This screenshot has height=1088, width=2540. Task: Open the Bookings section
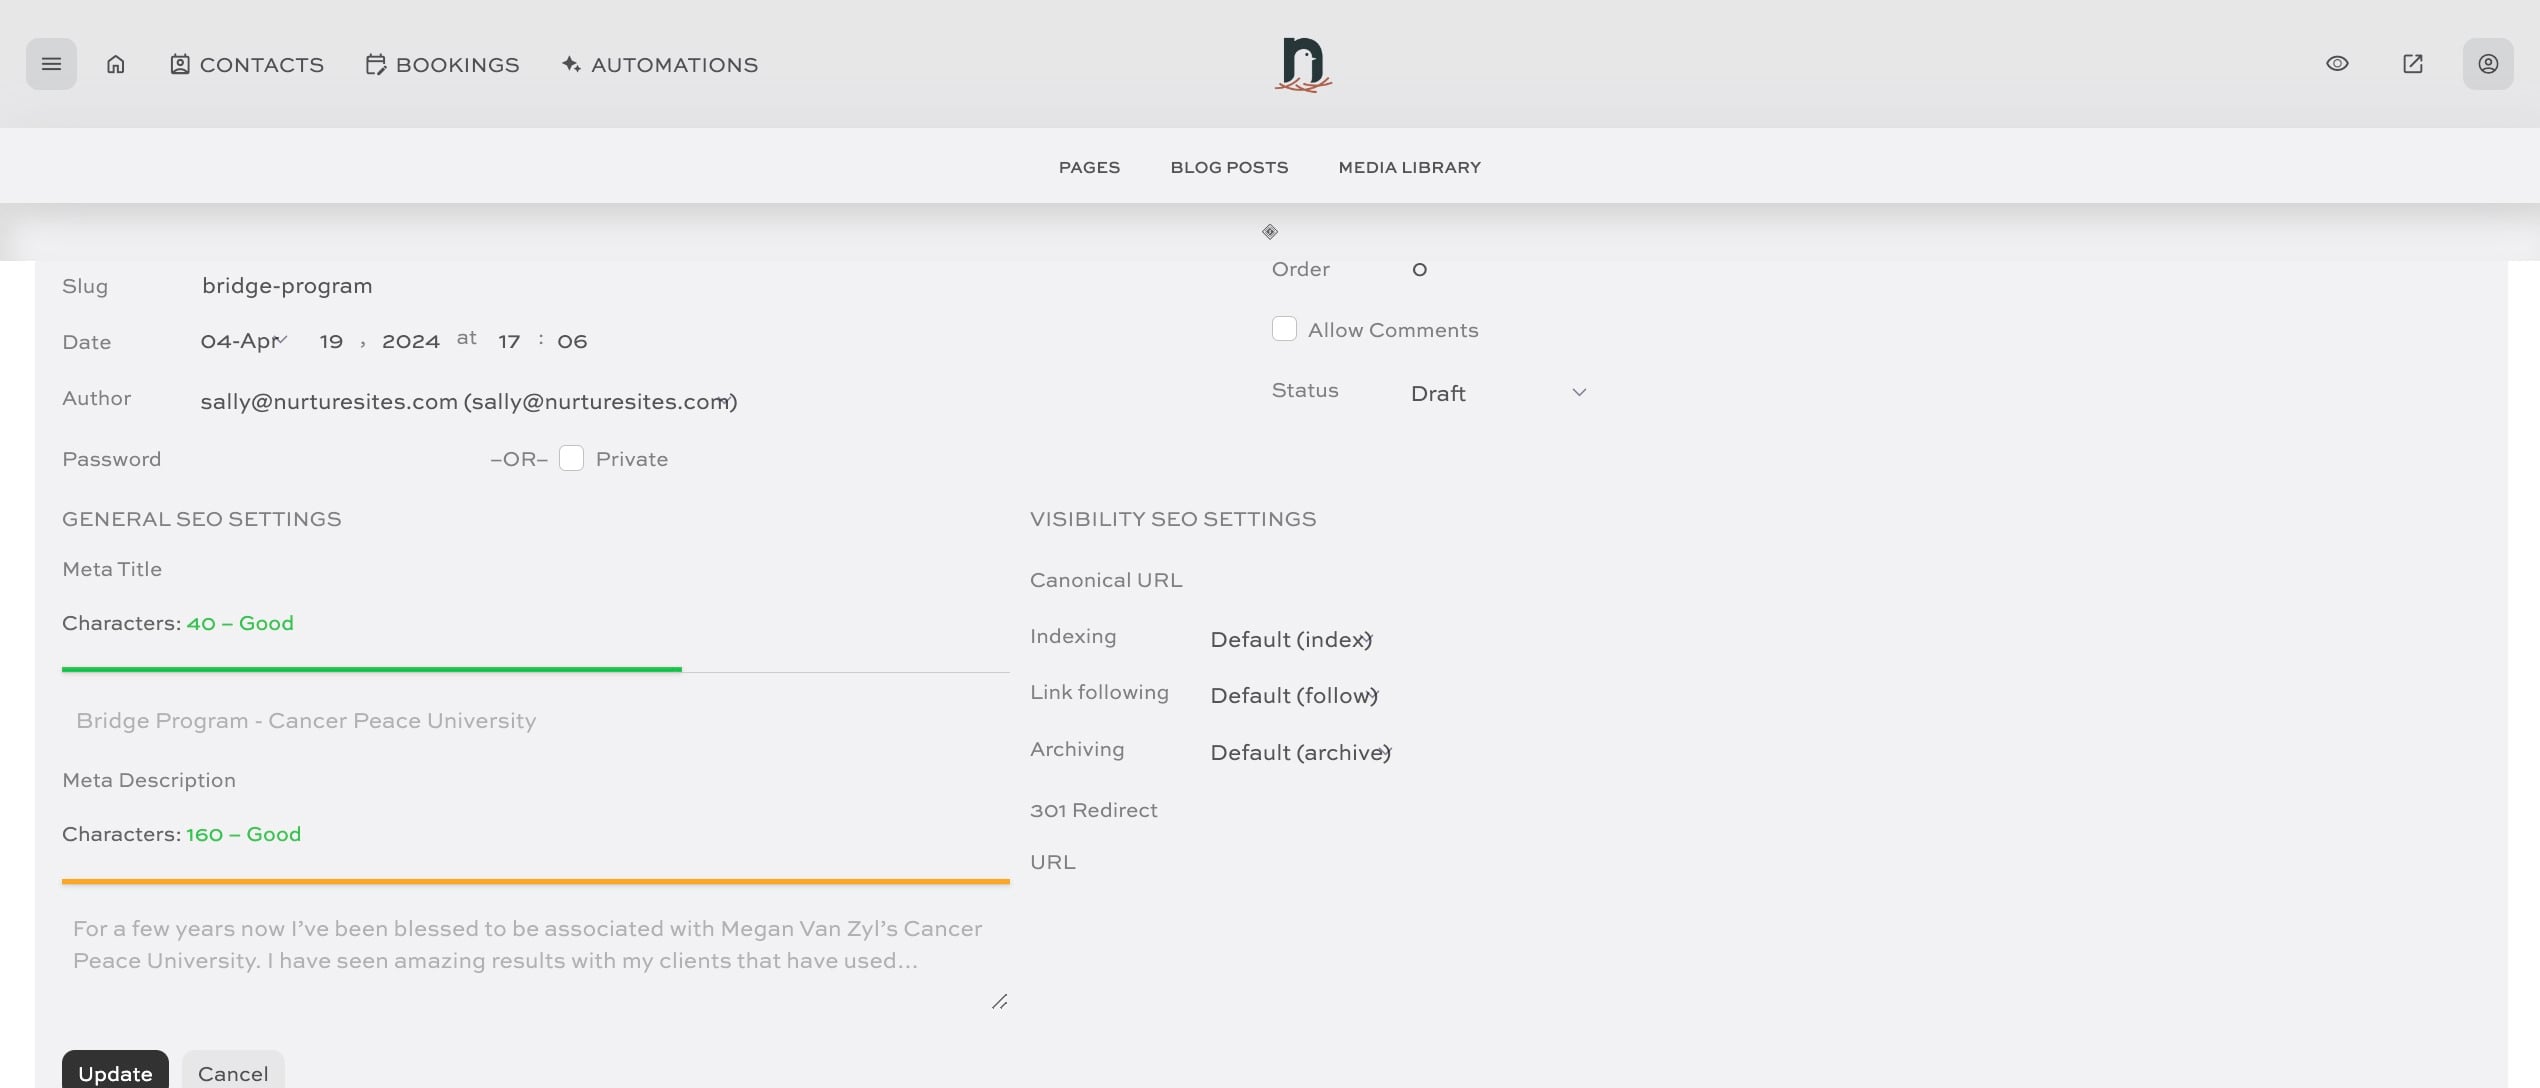441,64
